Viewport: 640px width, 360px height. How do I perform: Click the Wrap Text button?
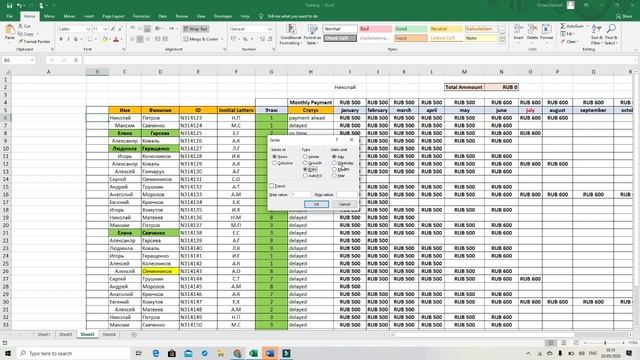pyautogui.click(x=196, y=29)
